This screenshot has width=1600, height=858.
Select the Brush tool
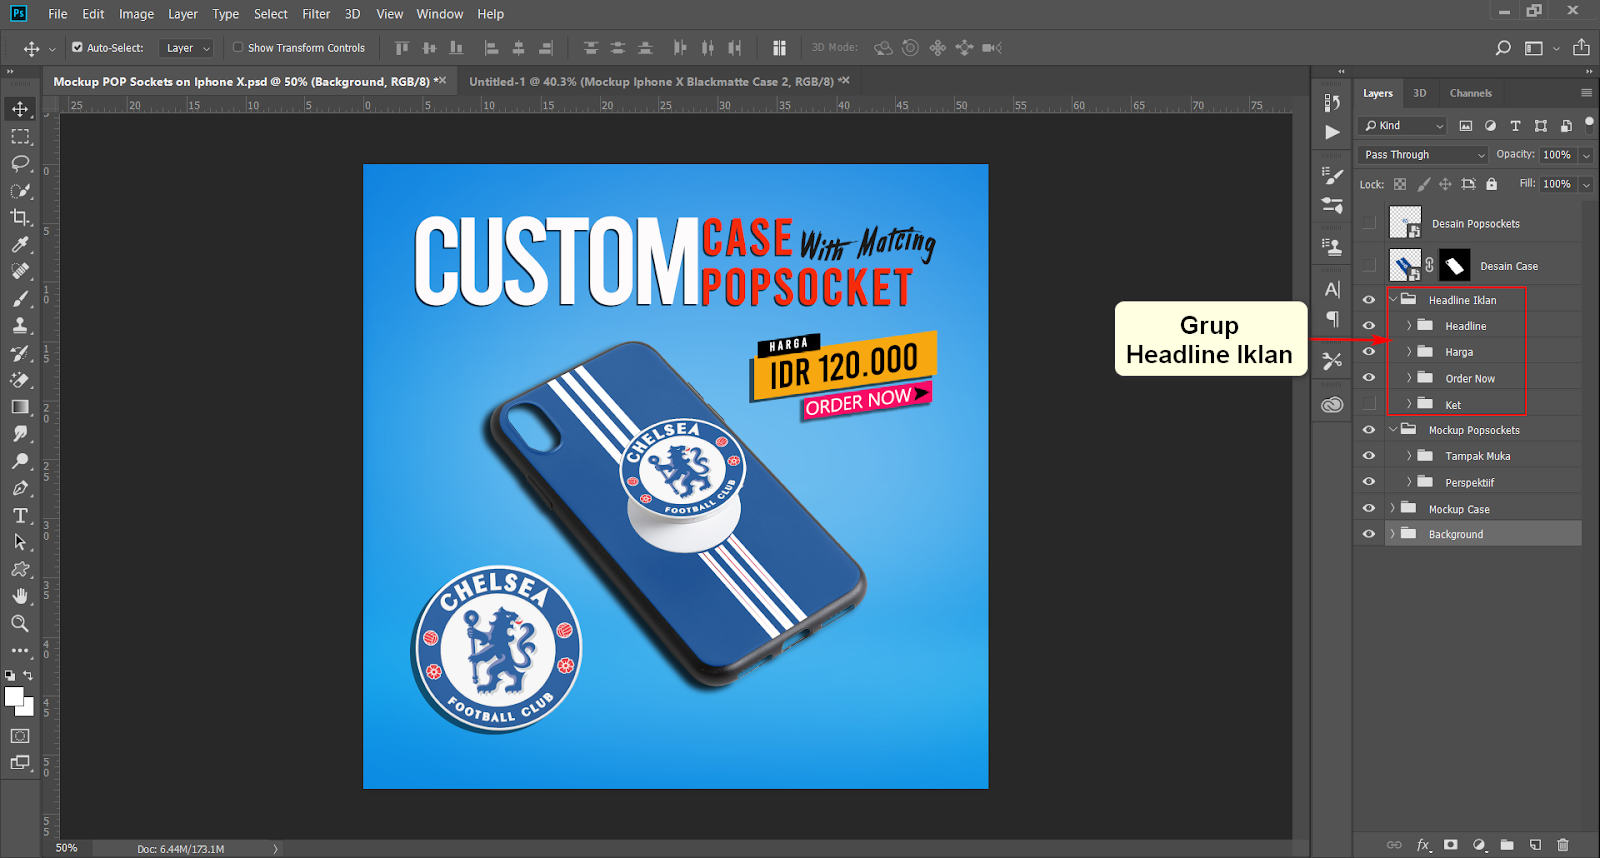tap(20, 298)
